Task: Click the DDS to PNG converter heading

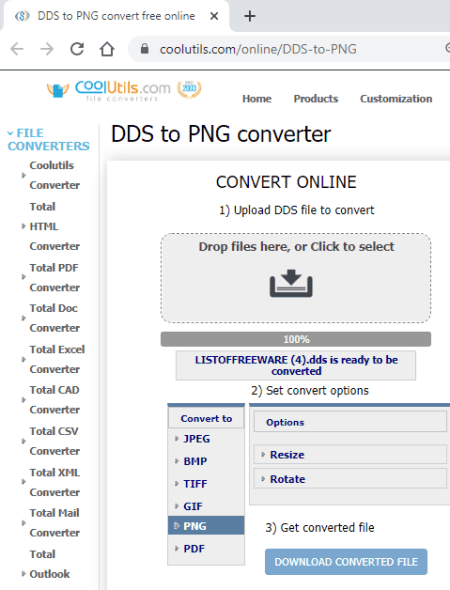Action: [221, 134]
